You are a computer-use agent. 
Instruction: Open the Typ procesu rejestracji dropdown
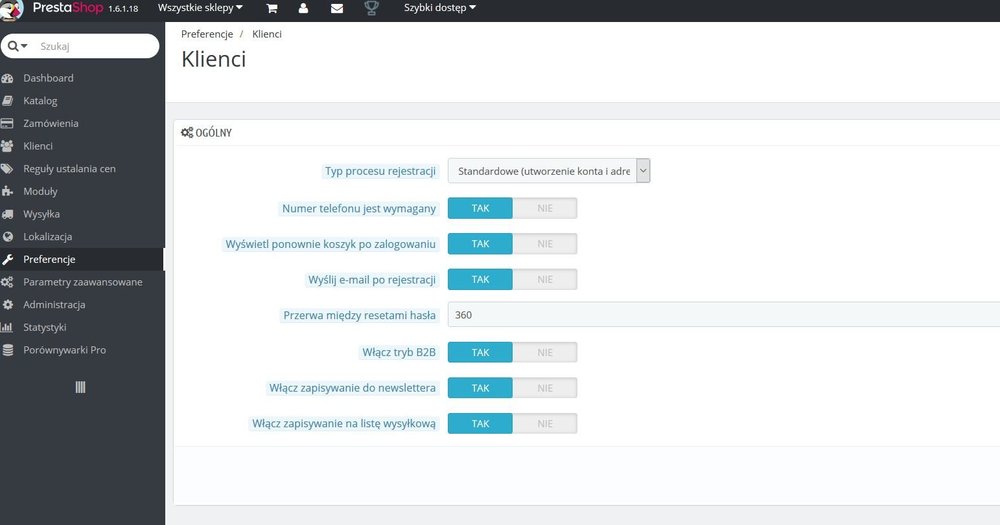(548, 171)
